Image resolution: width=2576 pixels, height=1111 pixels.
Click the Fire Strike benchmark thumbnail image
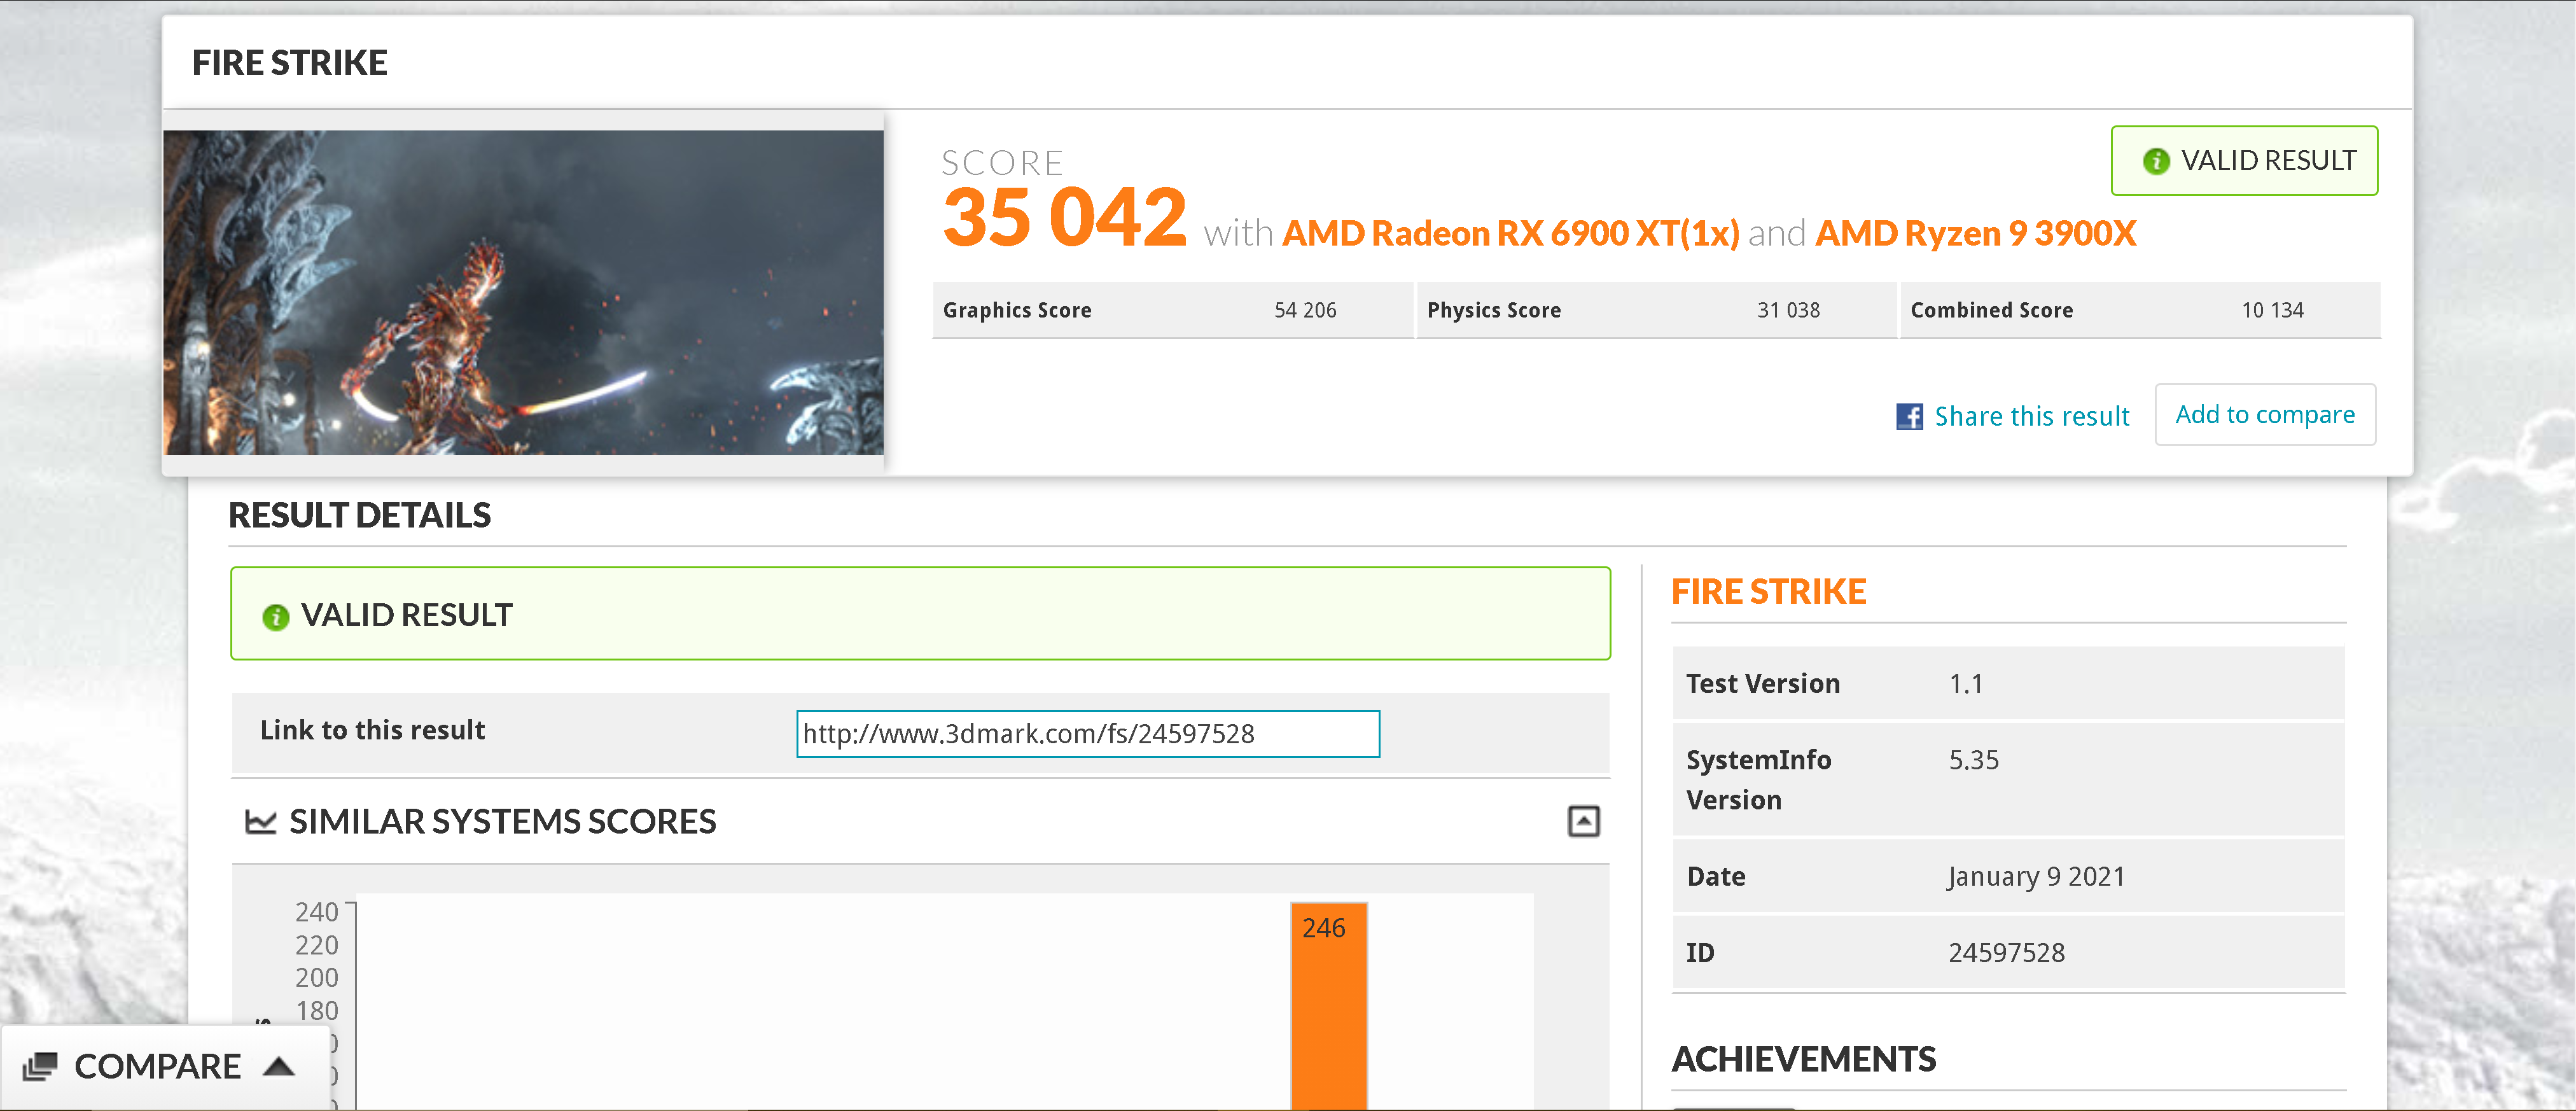click(x=523, y=292)
